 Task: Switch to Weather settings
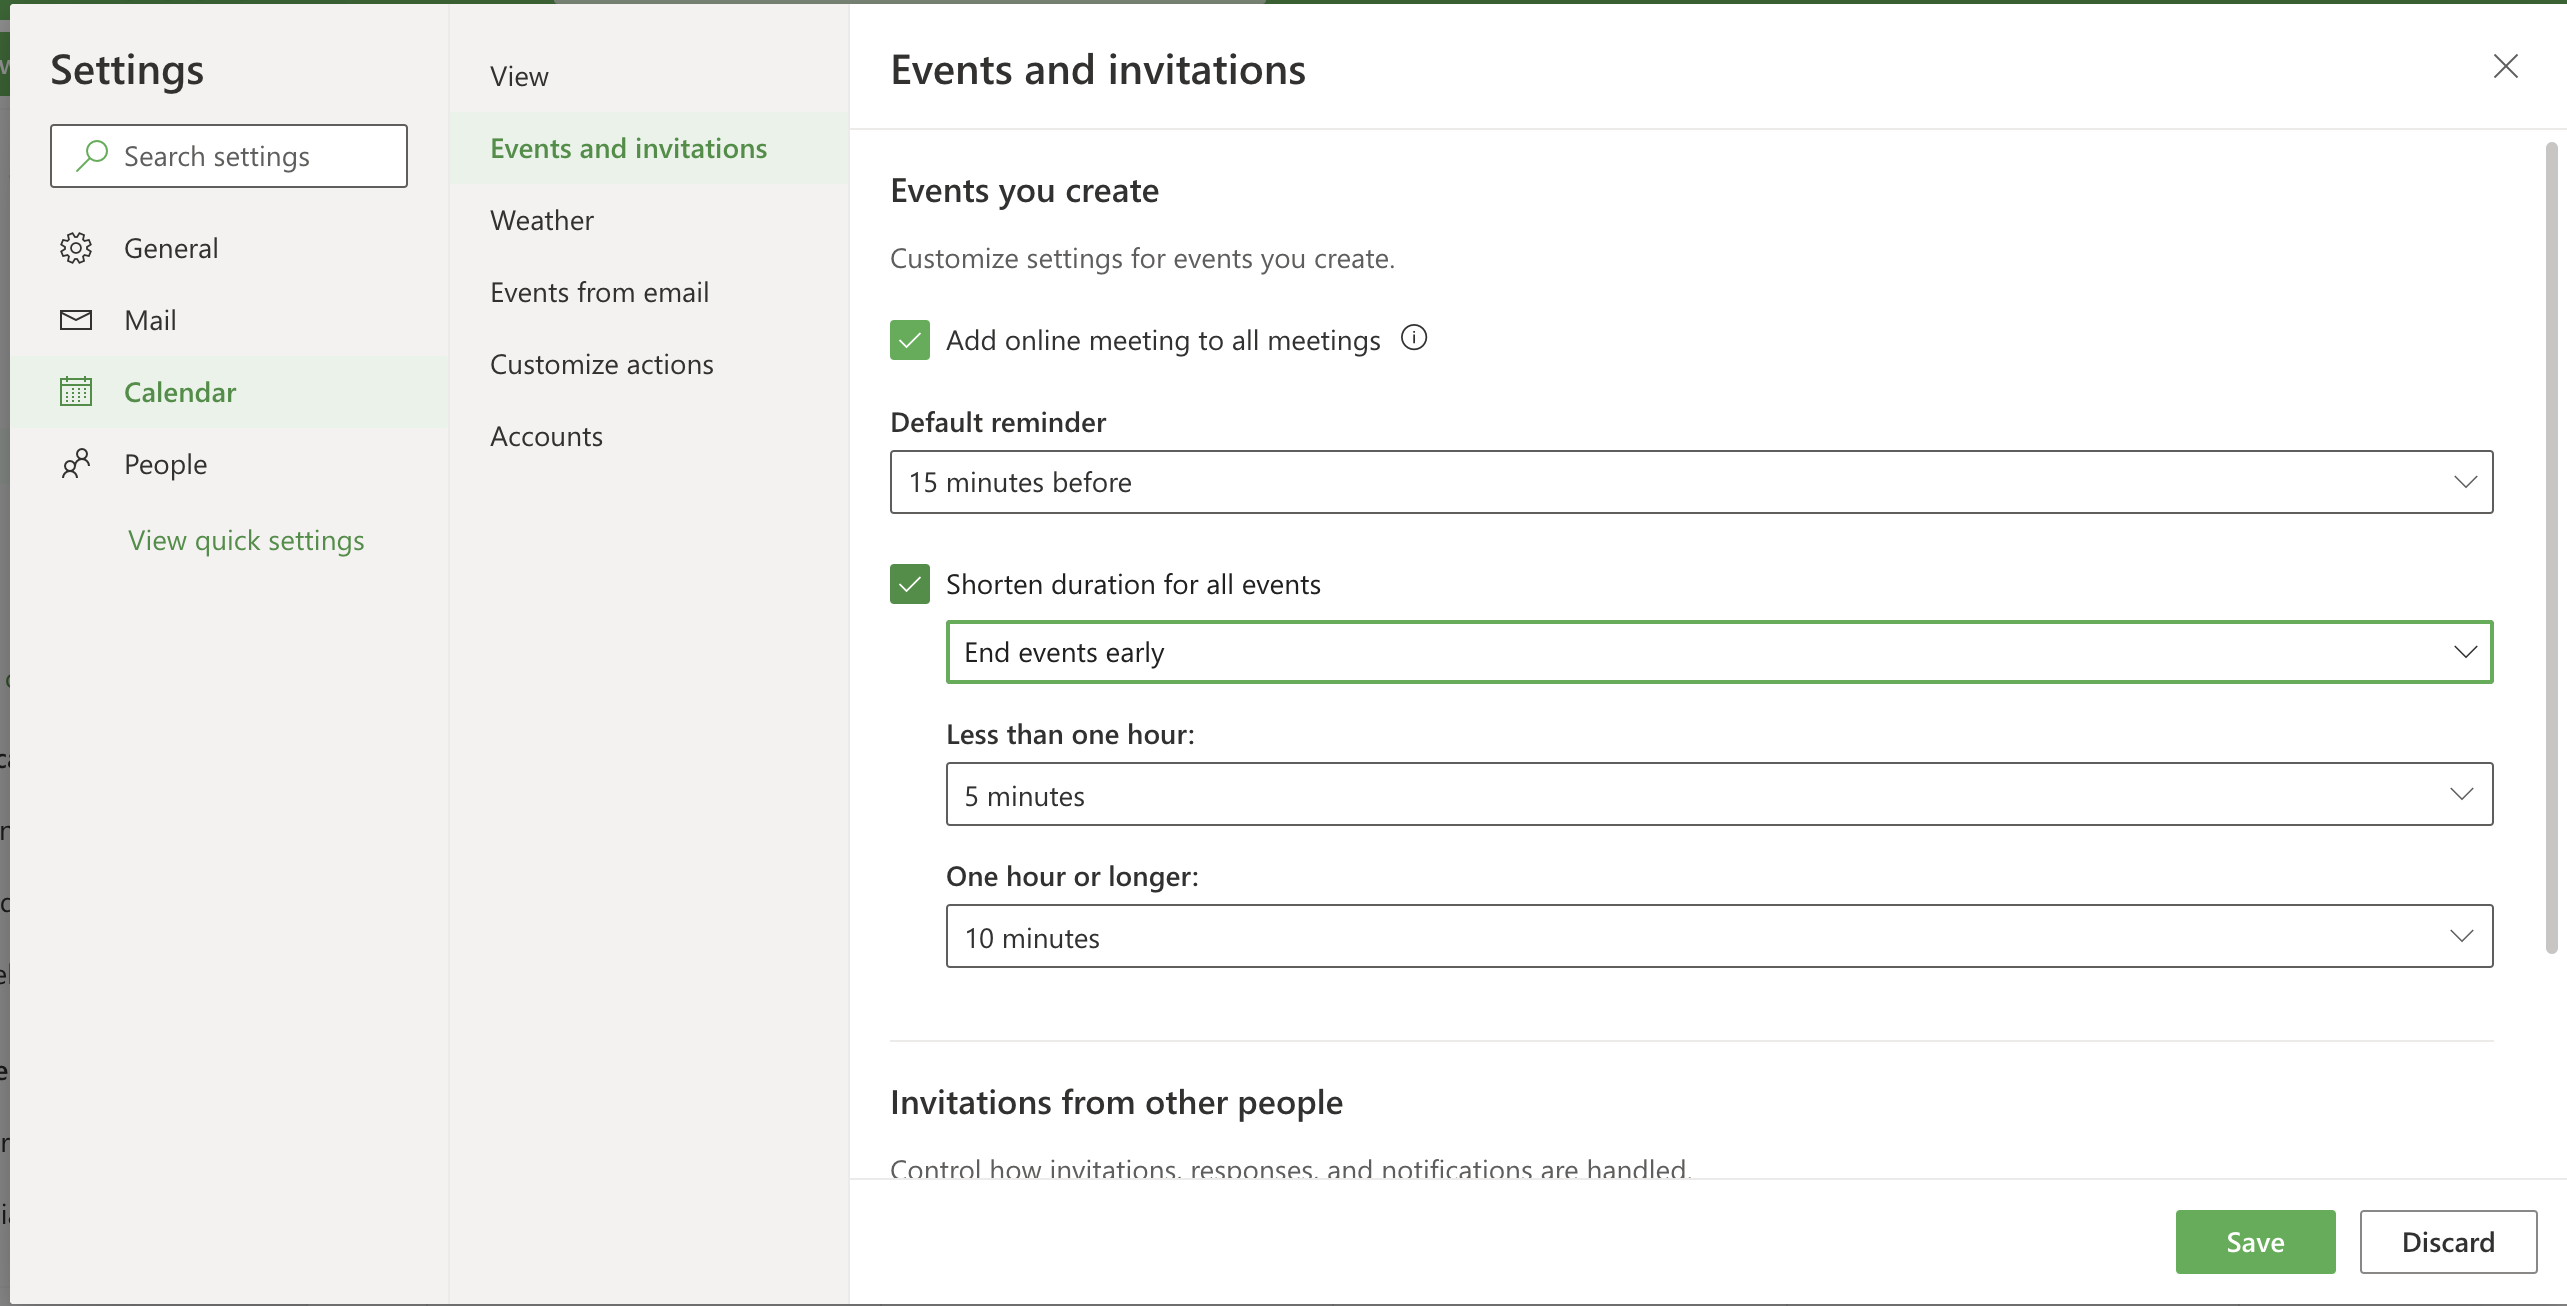pos(541,220)
